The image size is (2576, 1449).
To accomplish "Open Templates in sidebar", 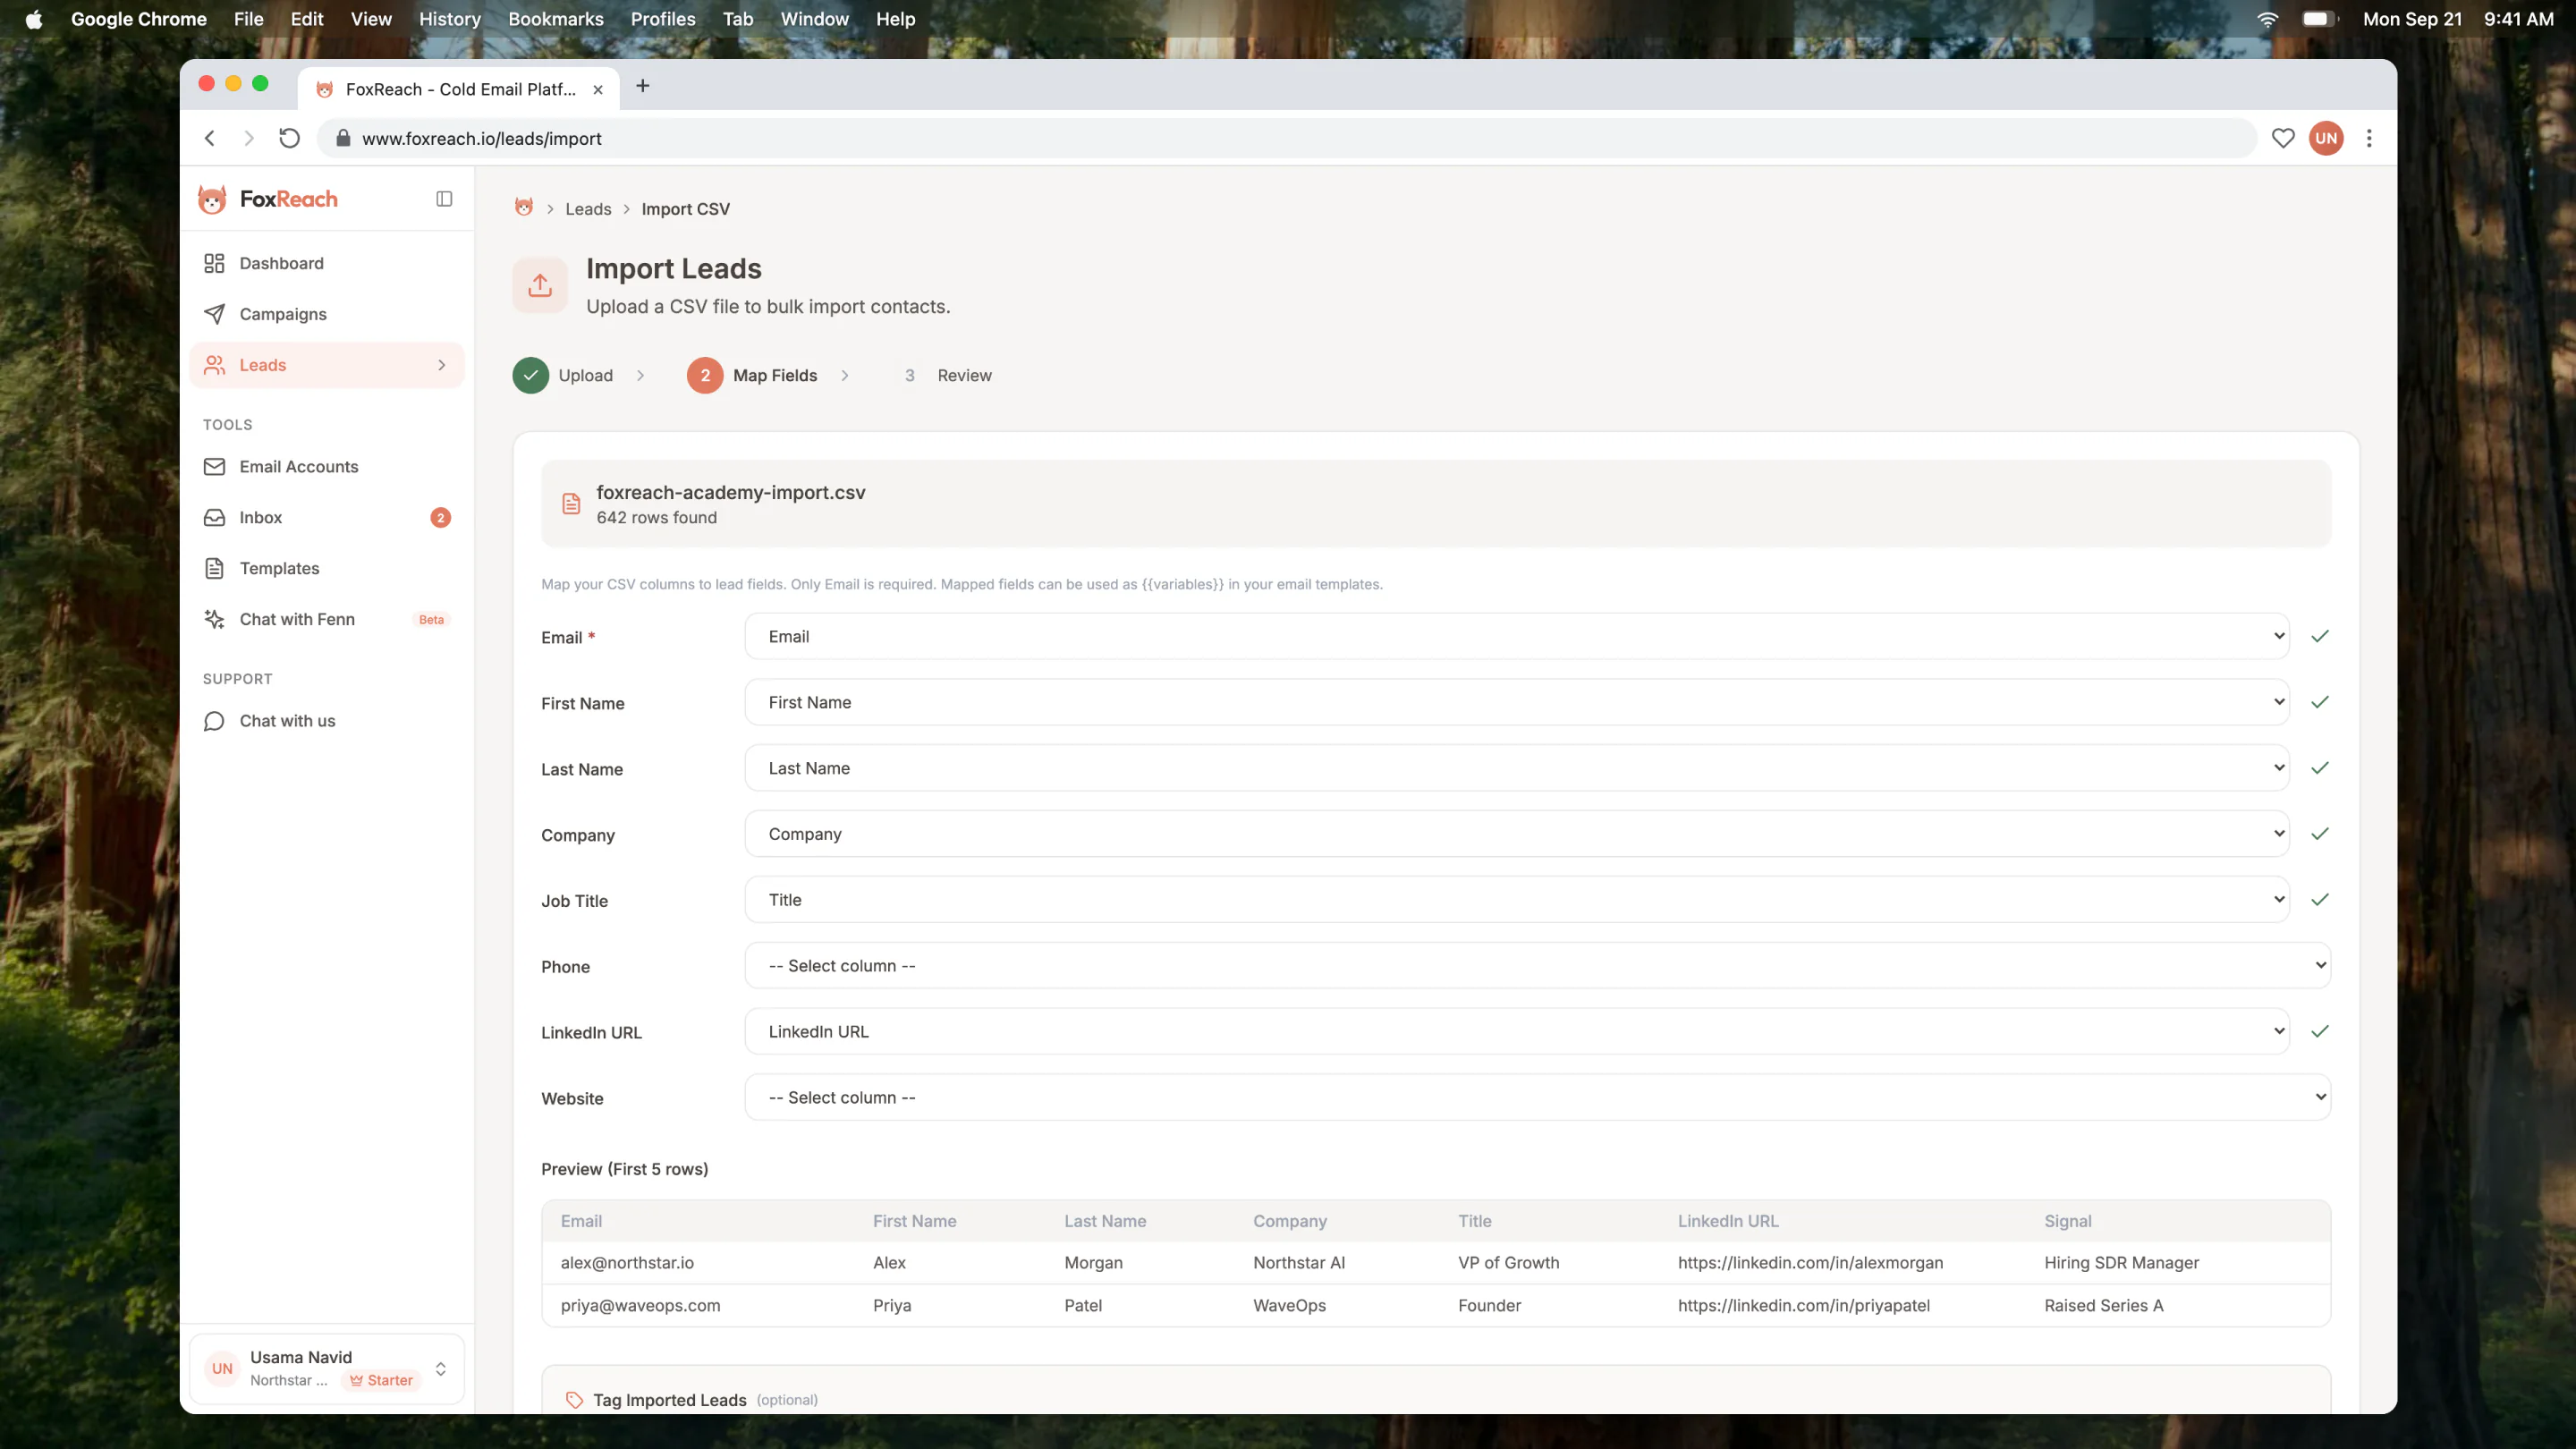I will tap(327, 569).
